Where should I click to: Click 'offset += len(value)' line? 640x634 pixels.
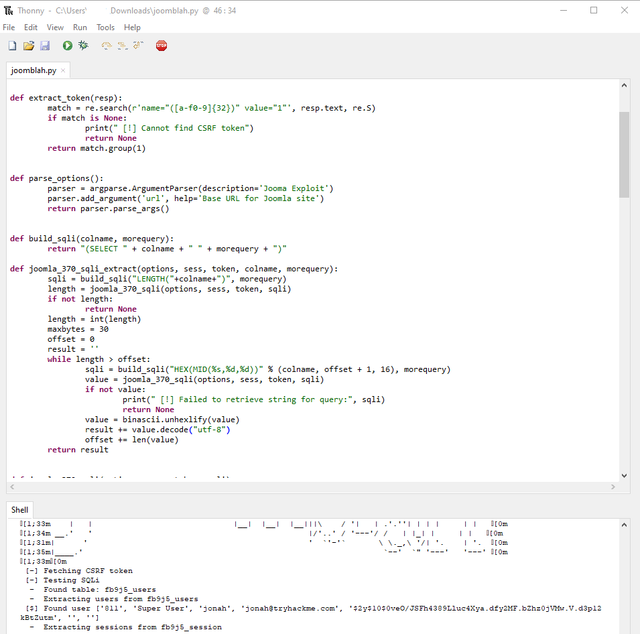(132, 440)
